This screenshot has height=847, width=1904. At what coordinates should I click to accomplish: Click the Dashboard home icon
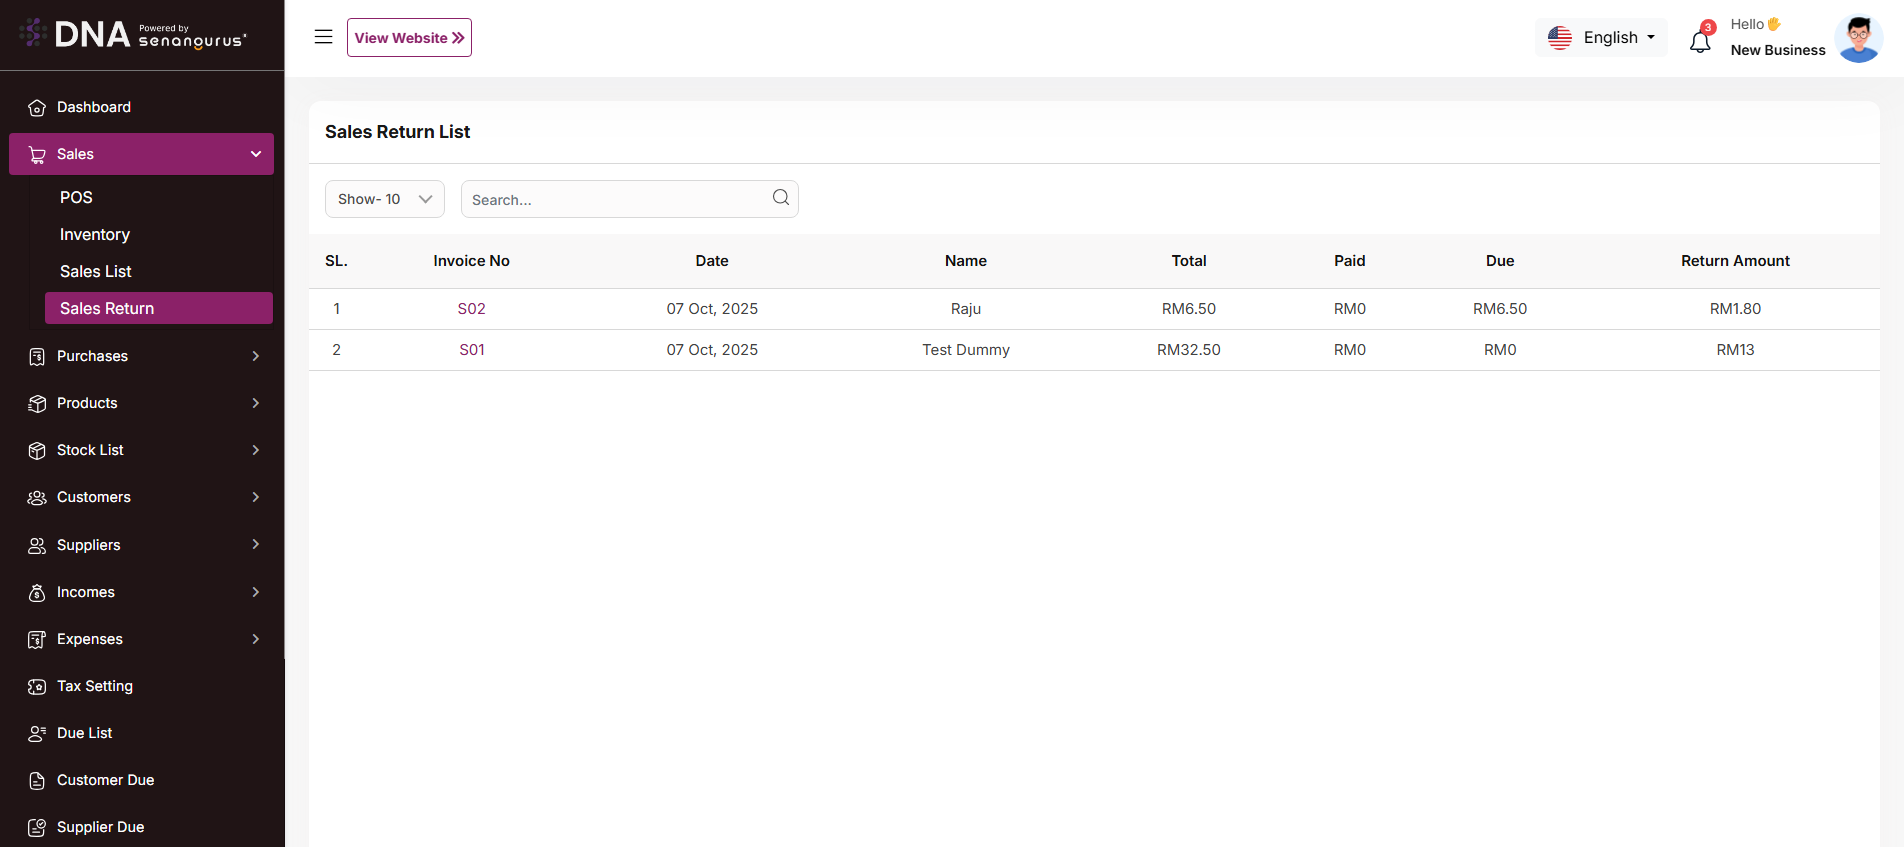coord(37,108)
